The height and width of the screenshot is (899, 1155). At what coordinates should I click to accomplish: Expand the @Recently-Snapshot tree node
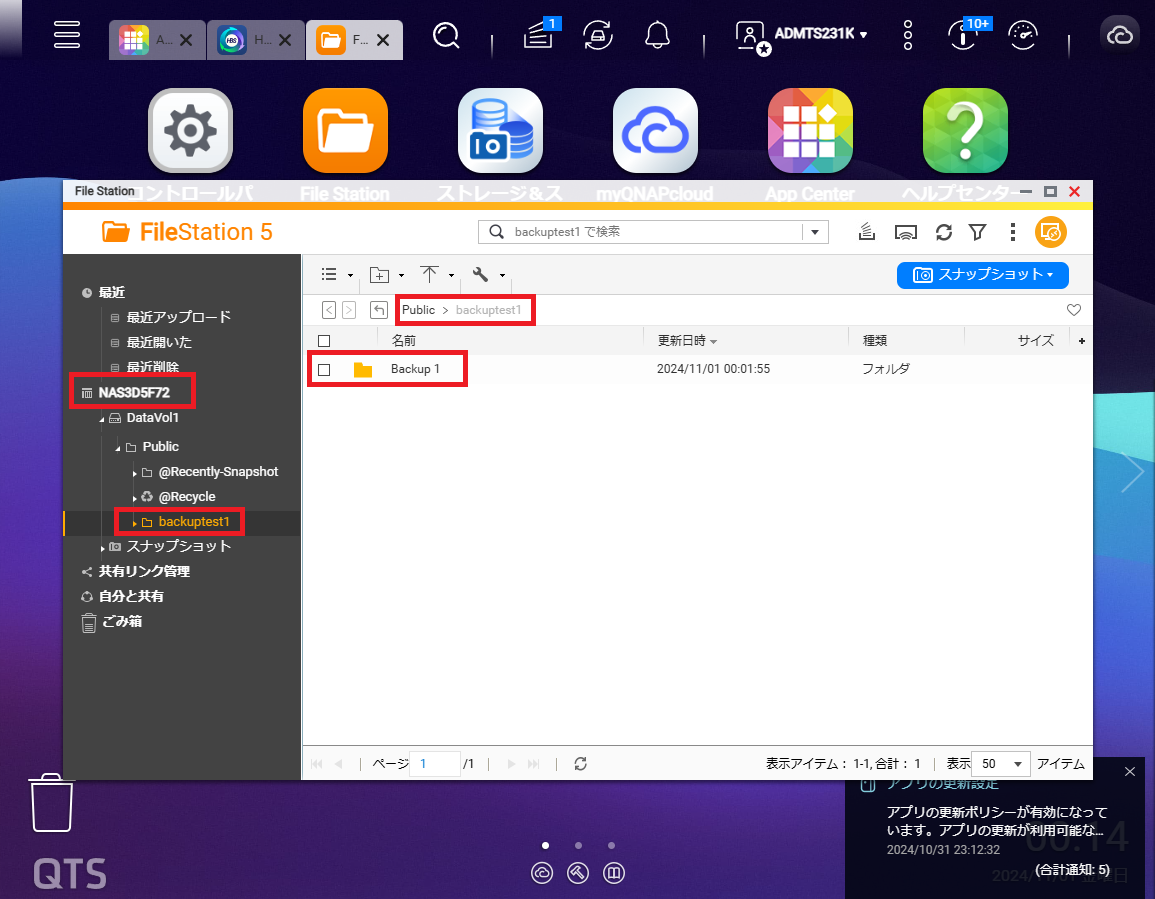coord(134,473)
